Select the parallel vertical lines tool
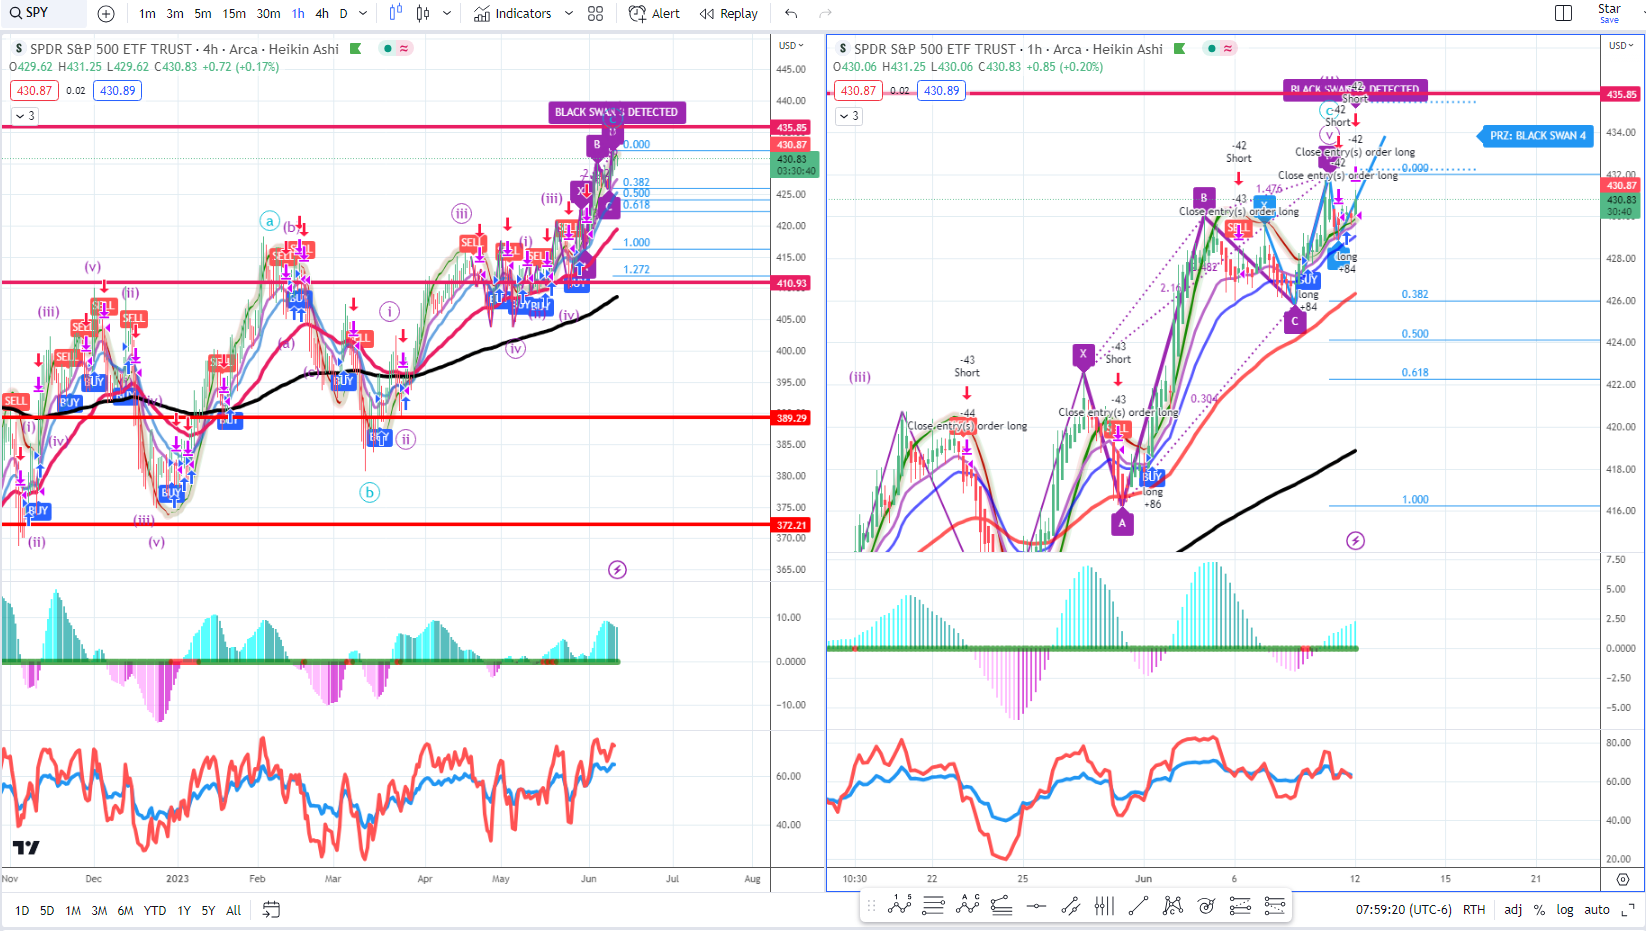This screenshot has width=1646, height=931. pos(1104,906)
